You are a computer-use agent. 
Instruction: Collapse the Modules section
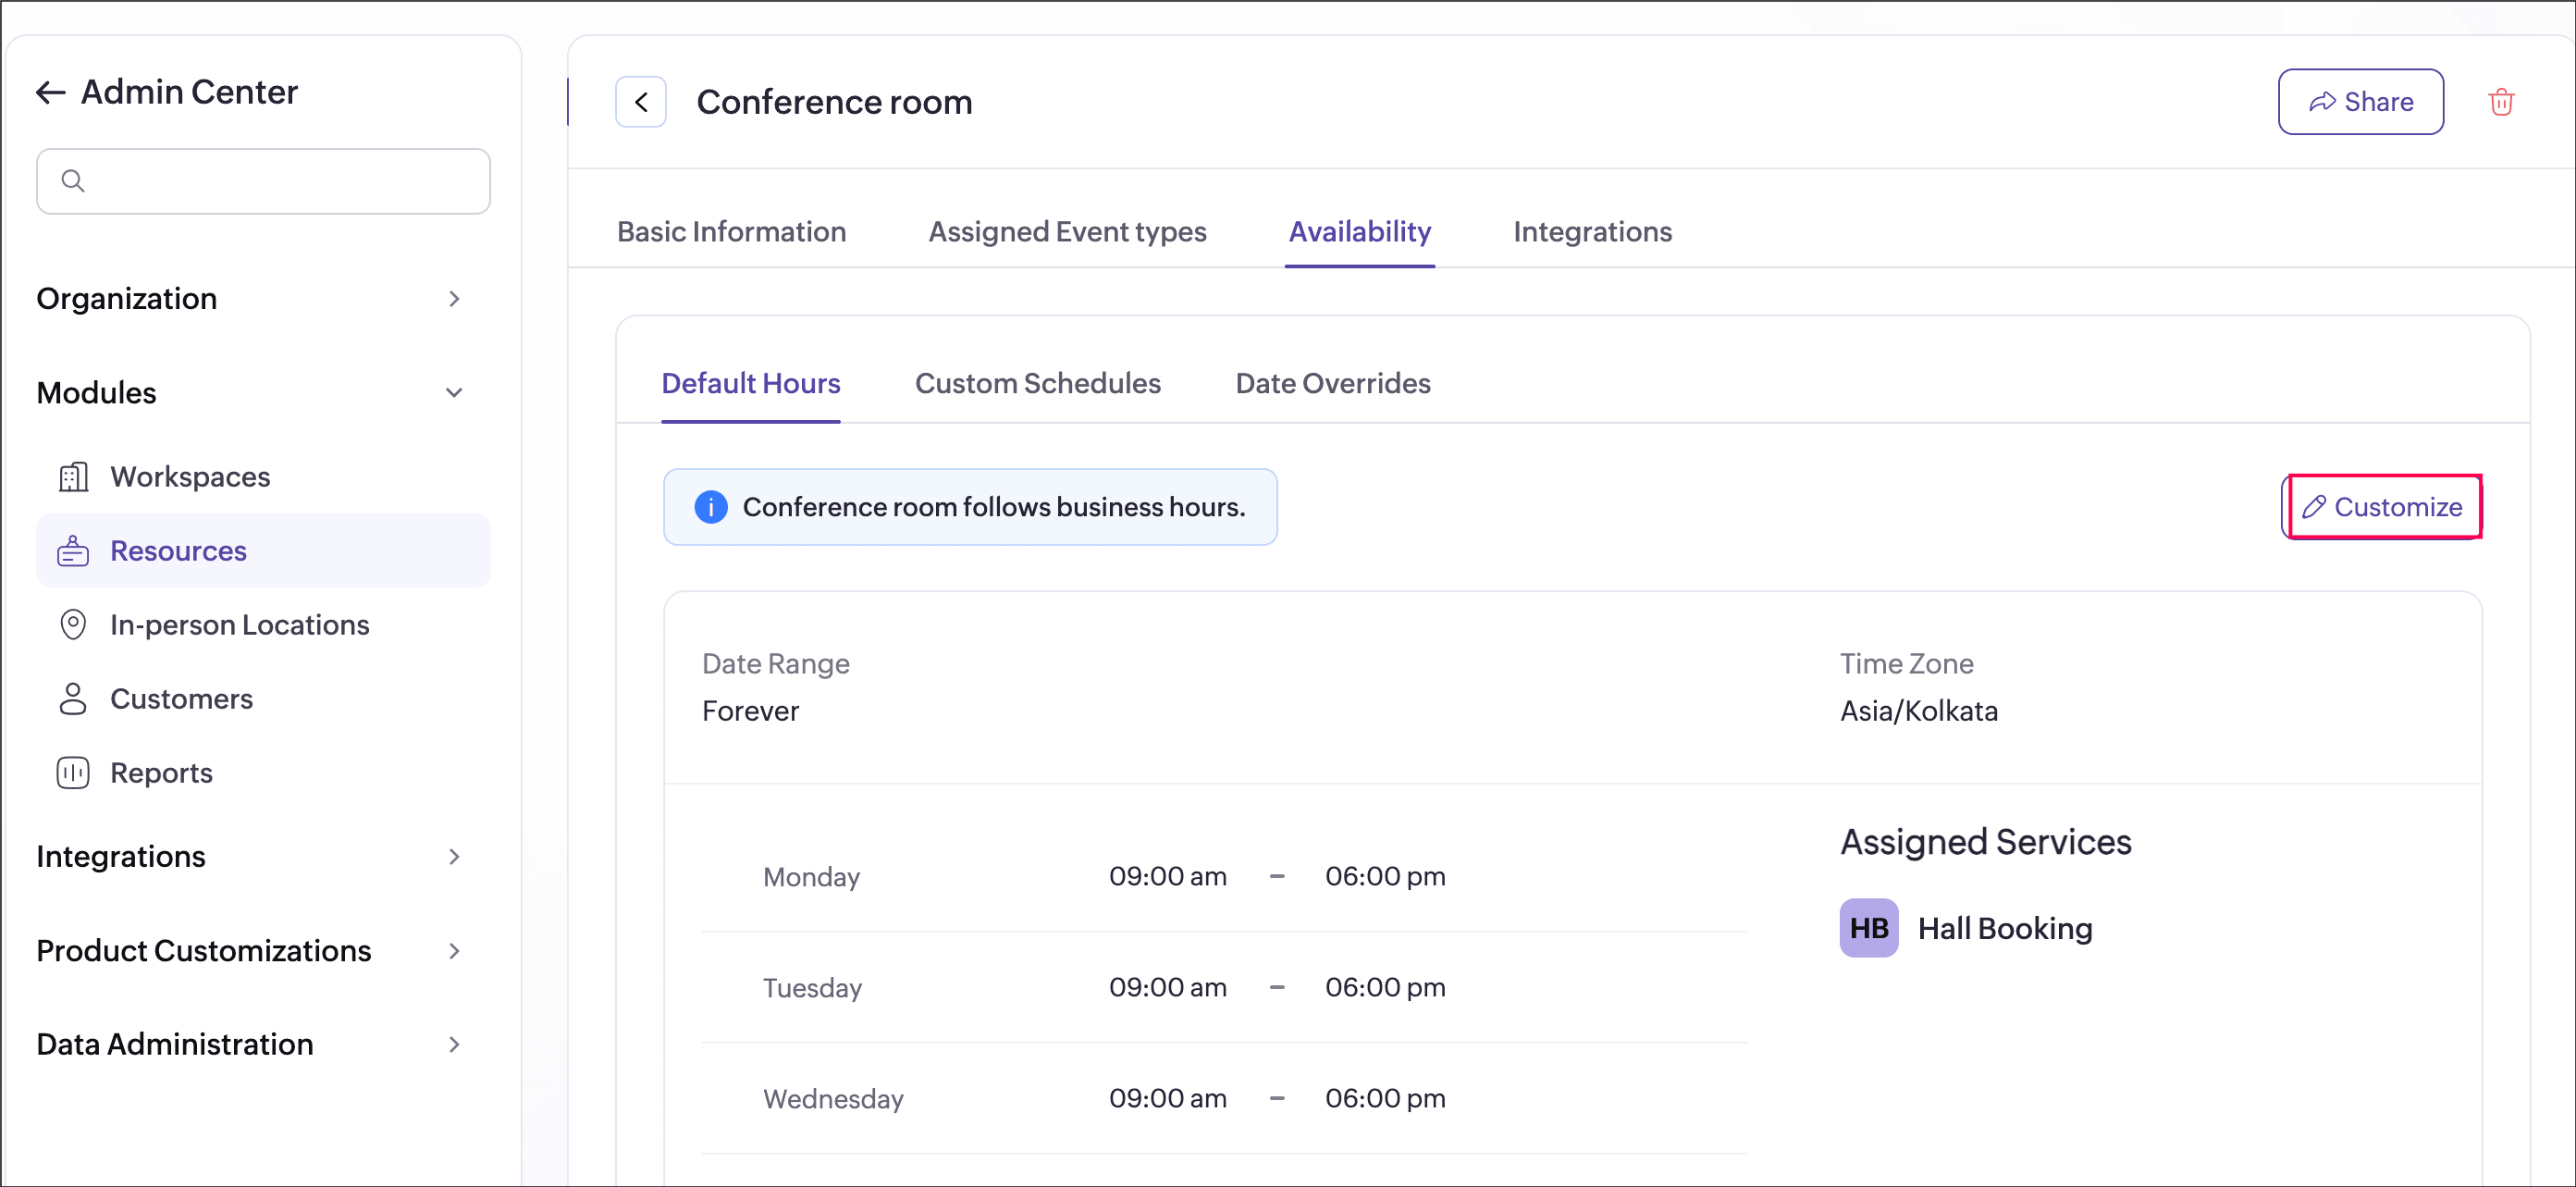tap(454, 393)
